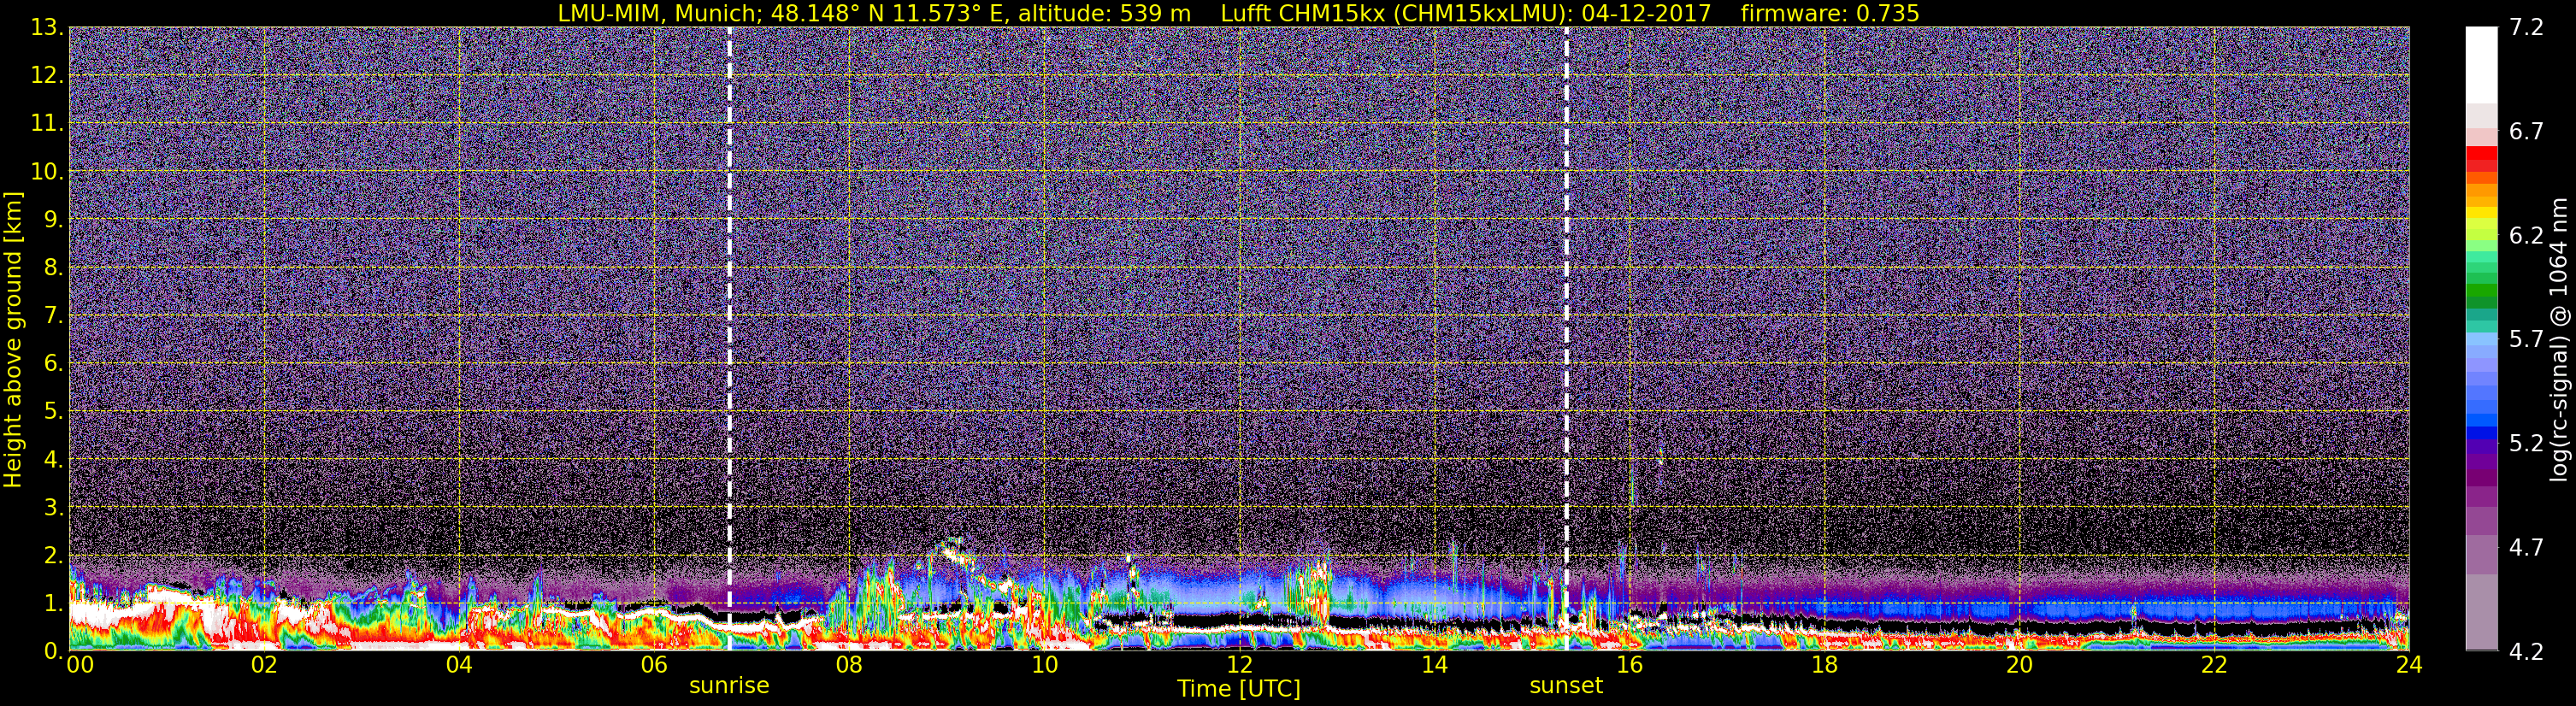Click the colorbar tick value 5.2
The width and height of the screenshot is (2576, 706).
click(x=2526, y=443)
